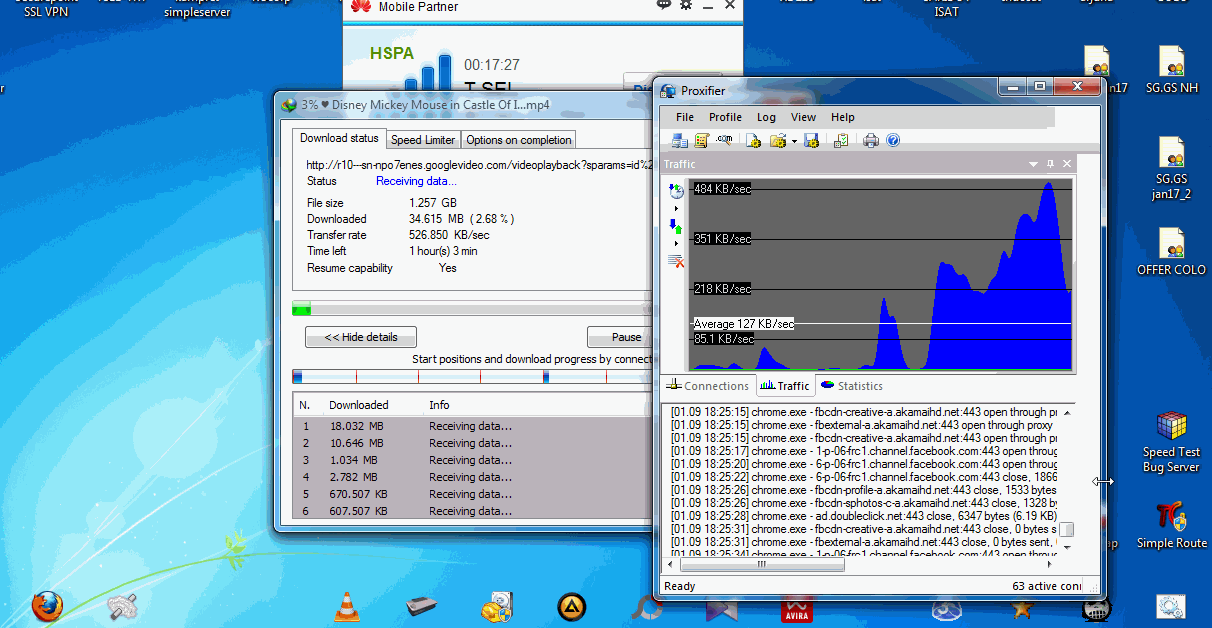Click the green download progress bar
The image size is (1212, 628).
pos(301,309)
